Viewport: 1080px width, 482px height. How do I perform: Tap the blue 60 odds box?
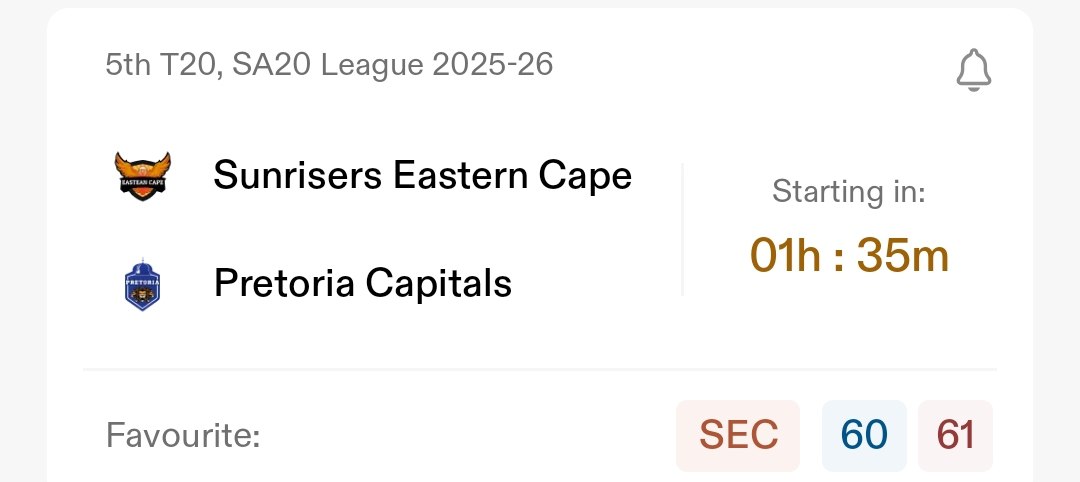(x=864, y=435)
